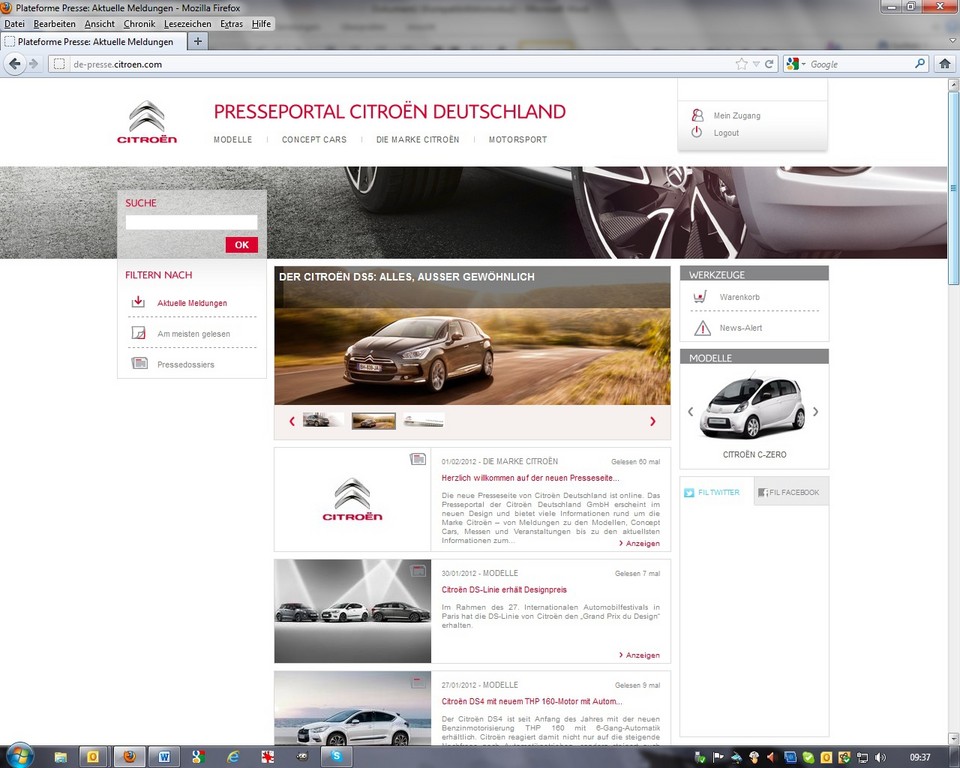Click Anzeigen link under DS-Linie article

tap(639, 655)
